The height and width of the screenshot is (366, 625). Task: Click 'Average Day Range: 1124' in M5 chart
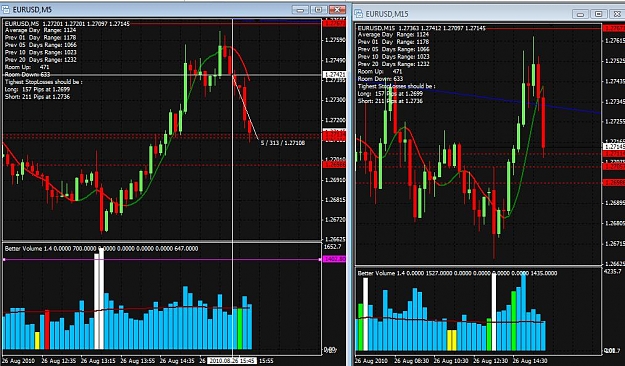pos(41,30)
